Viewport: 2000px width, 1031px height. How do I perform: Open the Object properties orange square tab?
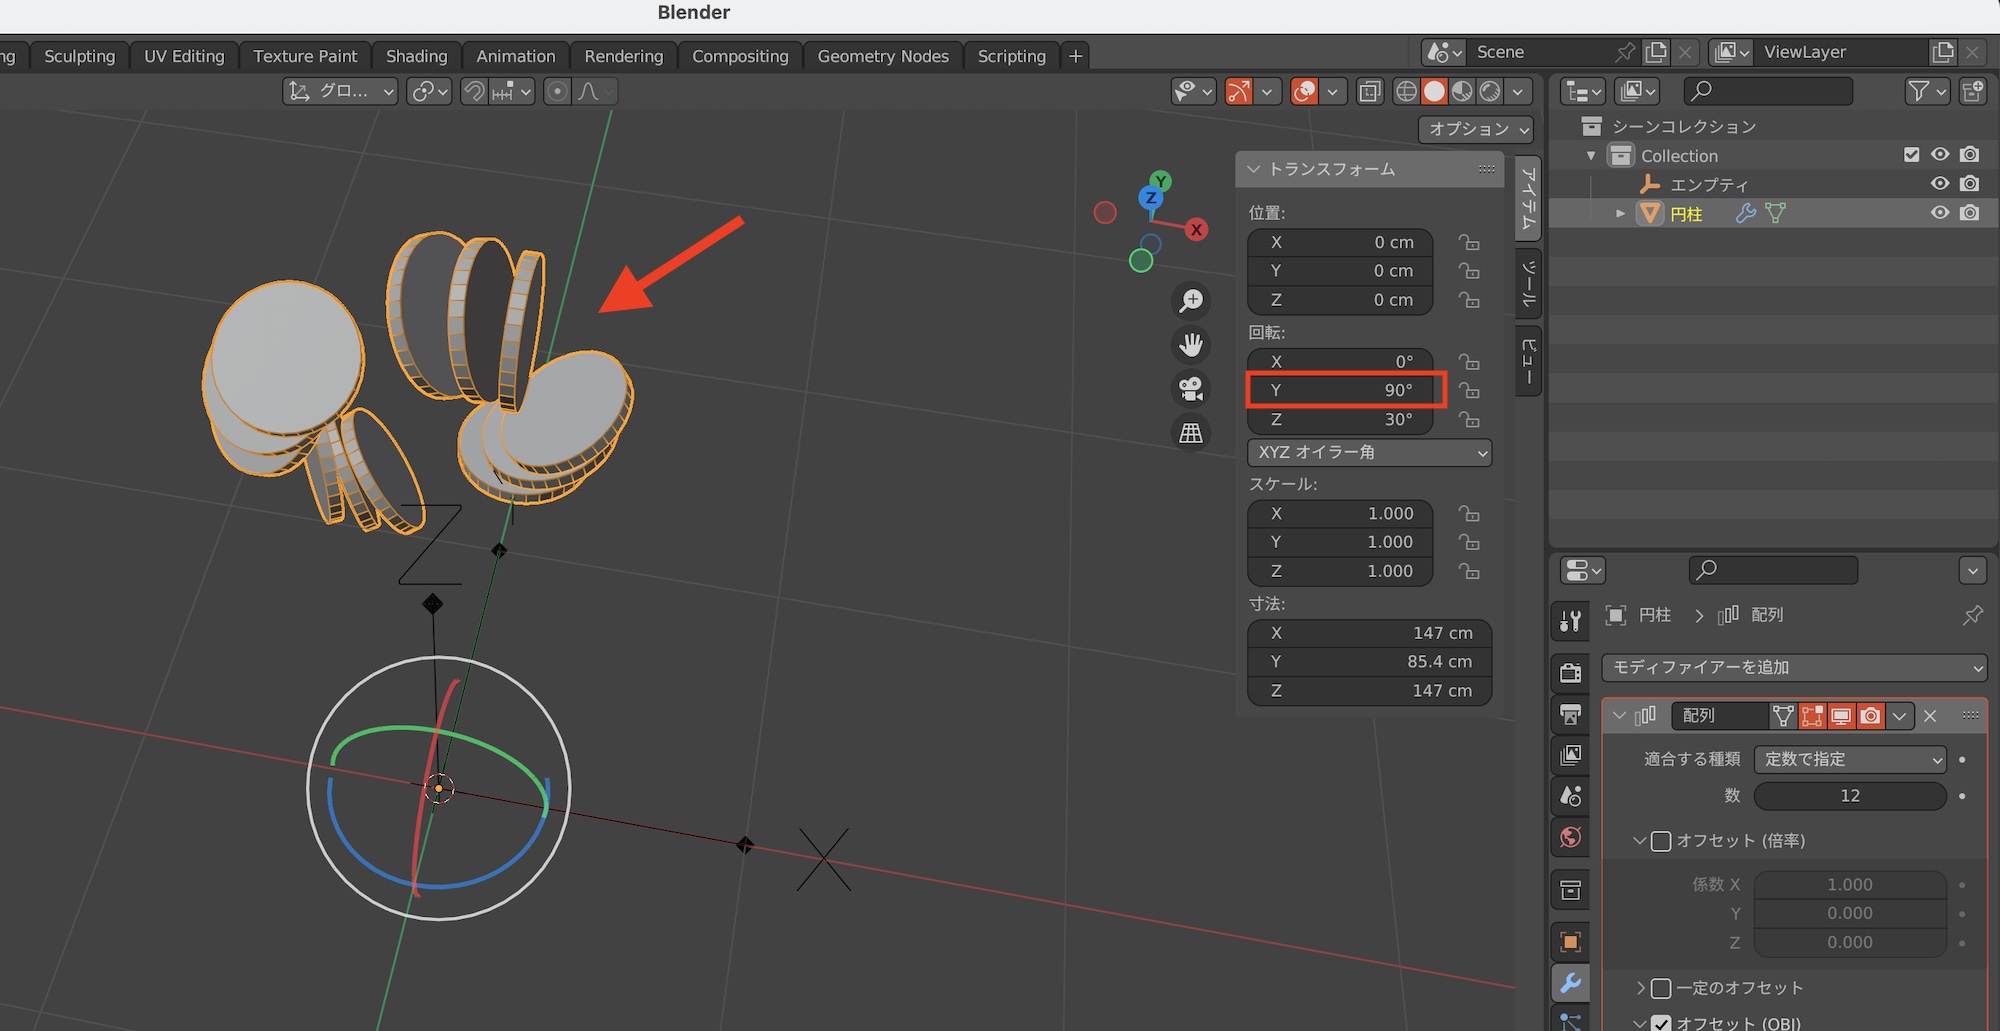point(1571,941)
